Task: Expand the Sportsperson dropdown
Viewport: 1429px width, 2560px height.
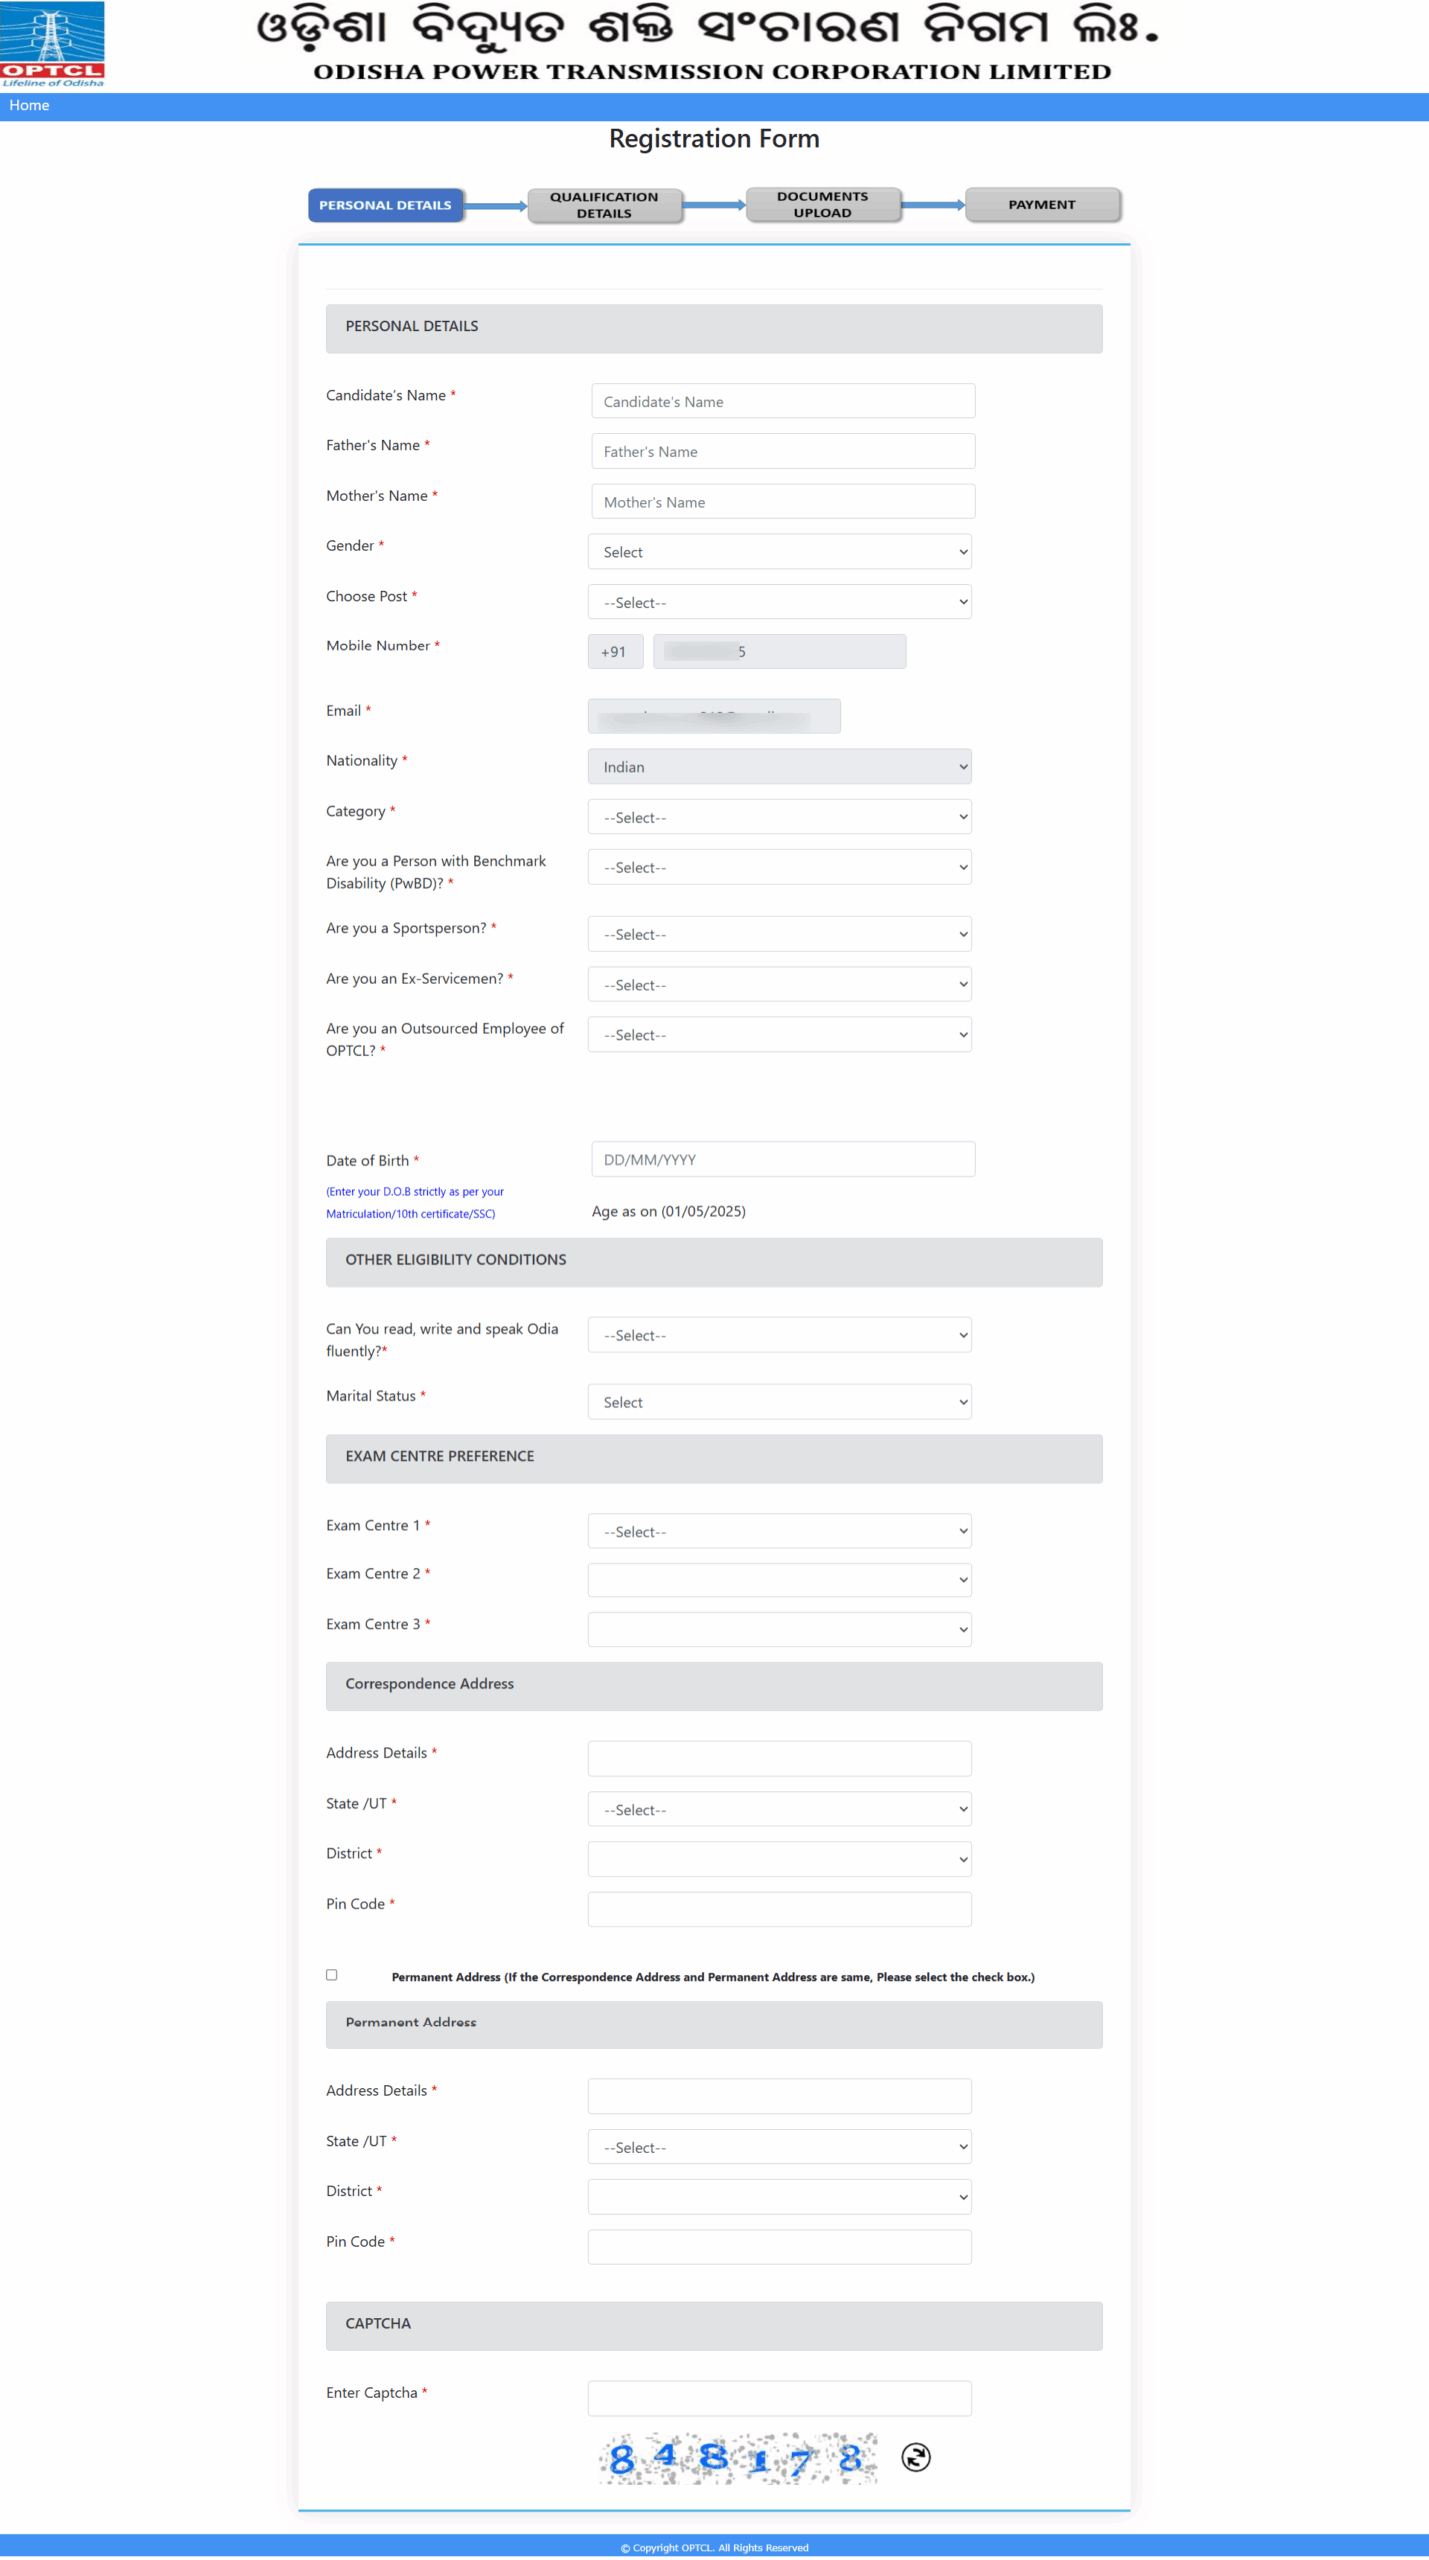Action: click(779, 934)
